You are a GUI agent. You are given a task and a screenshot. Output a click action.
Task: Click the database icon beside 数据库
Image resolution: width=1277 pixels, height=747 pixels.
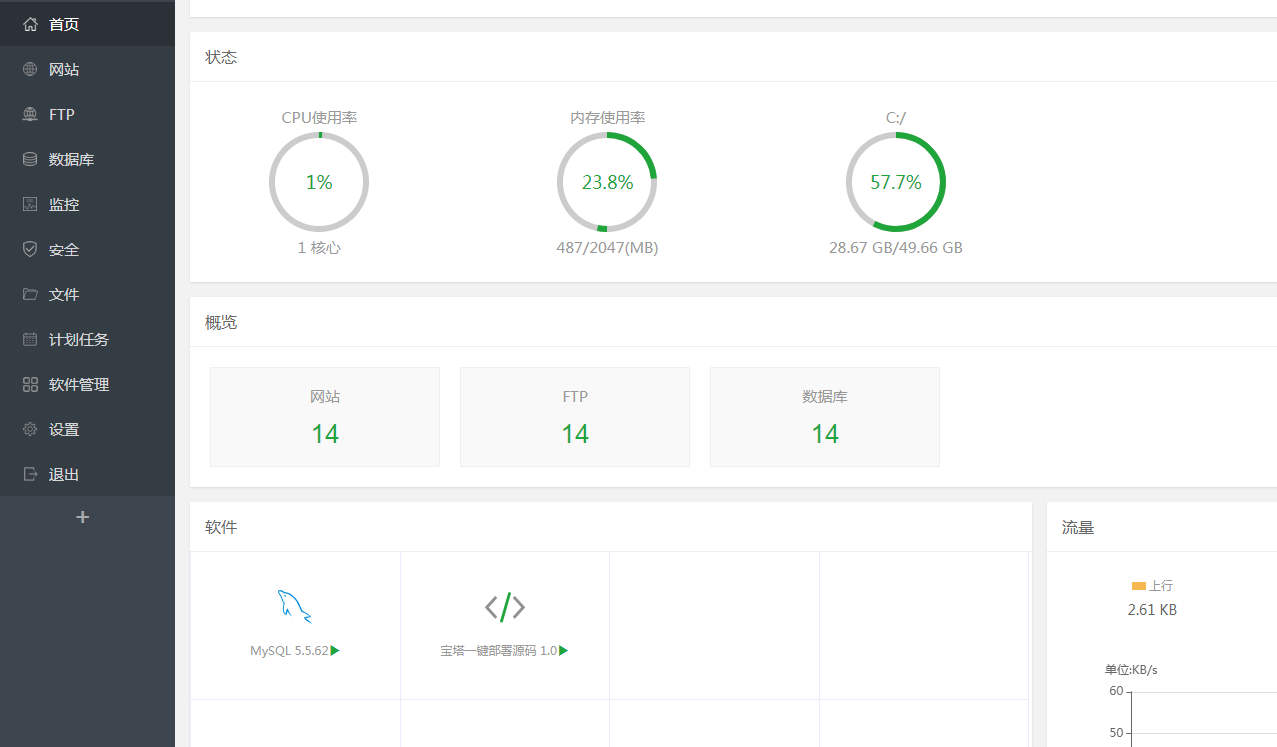point(30,159)
